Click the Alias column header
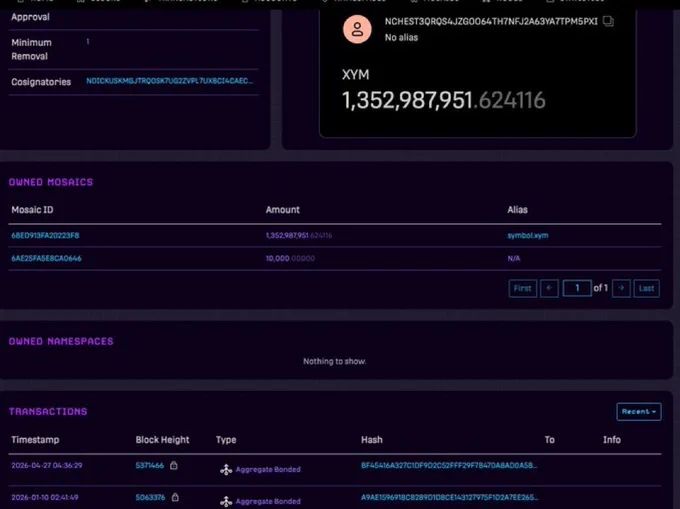Image resolution: width=680 pixels, height=509 pixels. [517, 210]
